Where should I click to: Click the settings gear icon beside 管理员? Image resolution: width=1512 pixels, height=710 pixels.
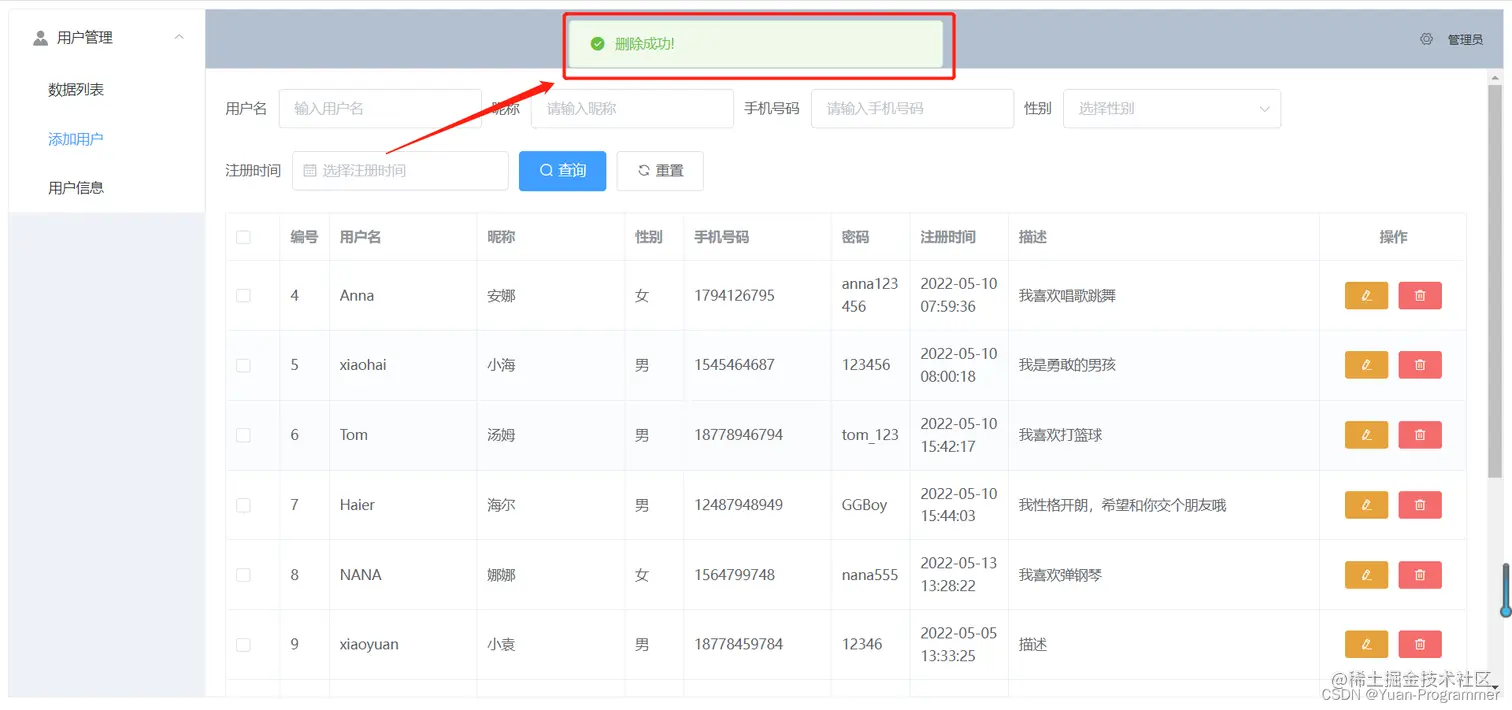tap(1426, 39)
